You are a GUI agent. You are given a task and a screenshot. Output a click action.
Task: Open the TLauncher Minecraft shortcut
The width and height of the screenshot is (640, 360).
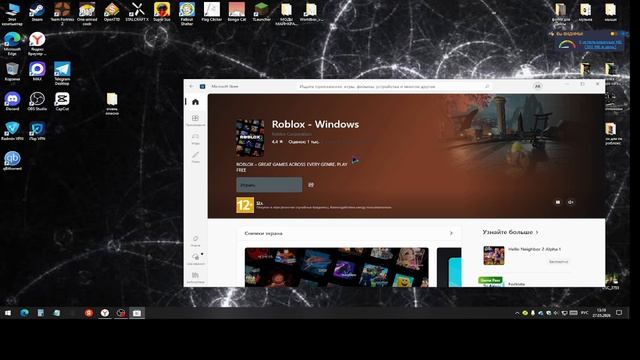pyautogui.click(x=261, y=12)
